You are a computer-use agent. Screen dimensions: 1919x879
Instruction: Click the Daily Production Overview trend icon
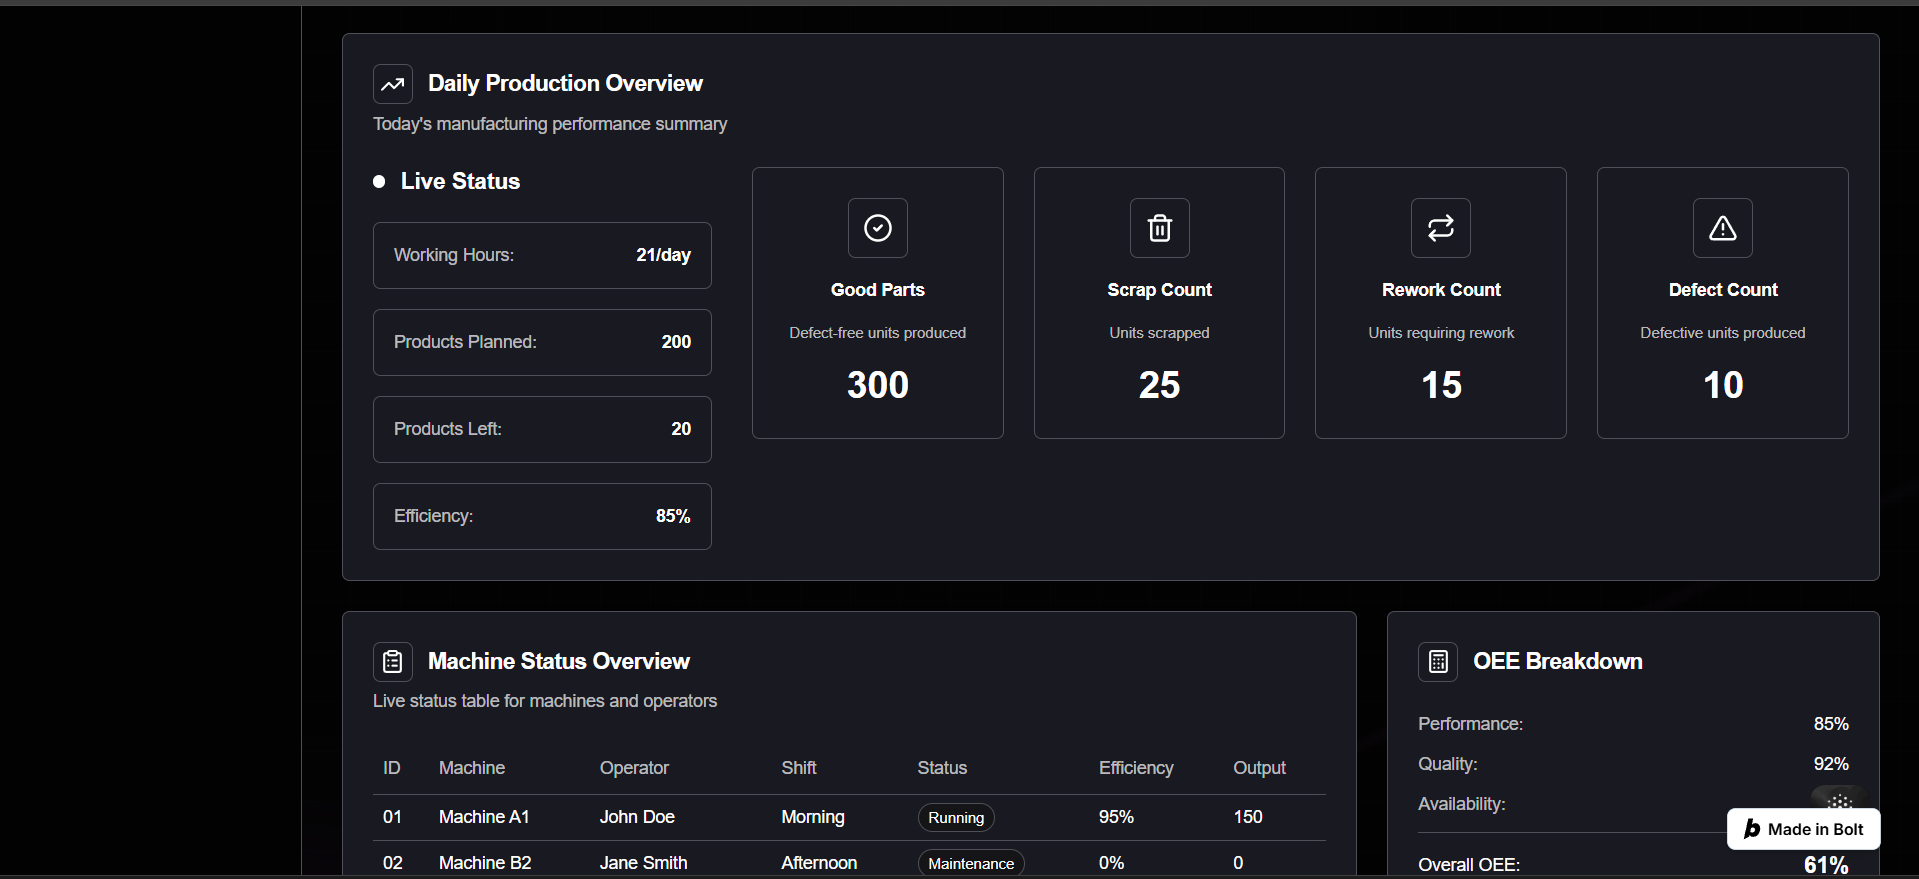[x=392, y=84]
